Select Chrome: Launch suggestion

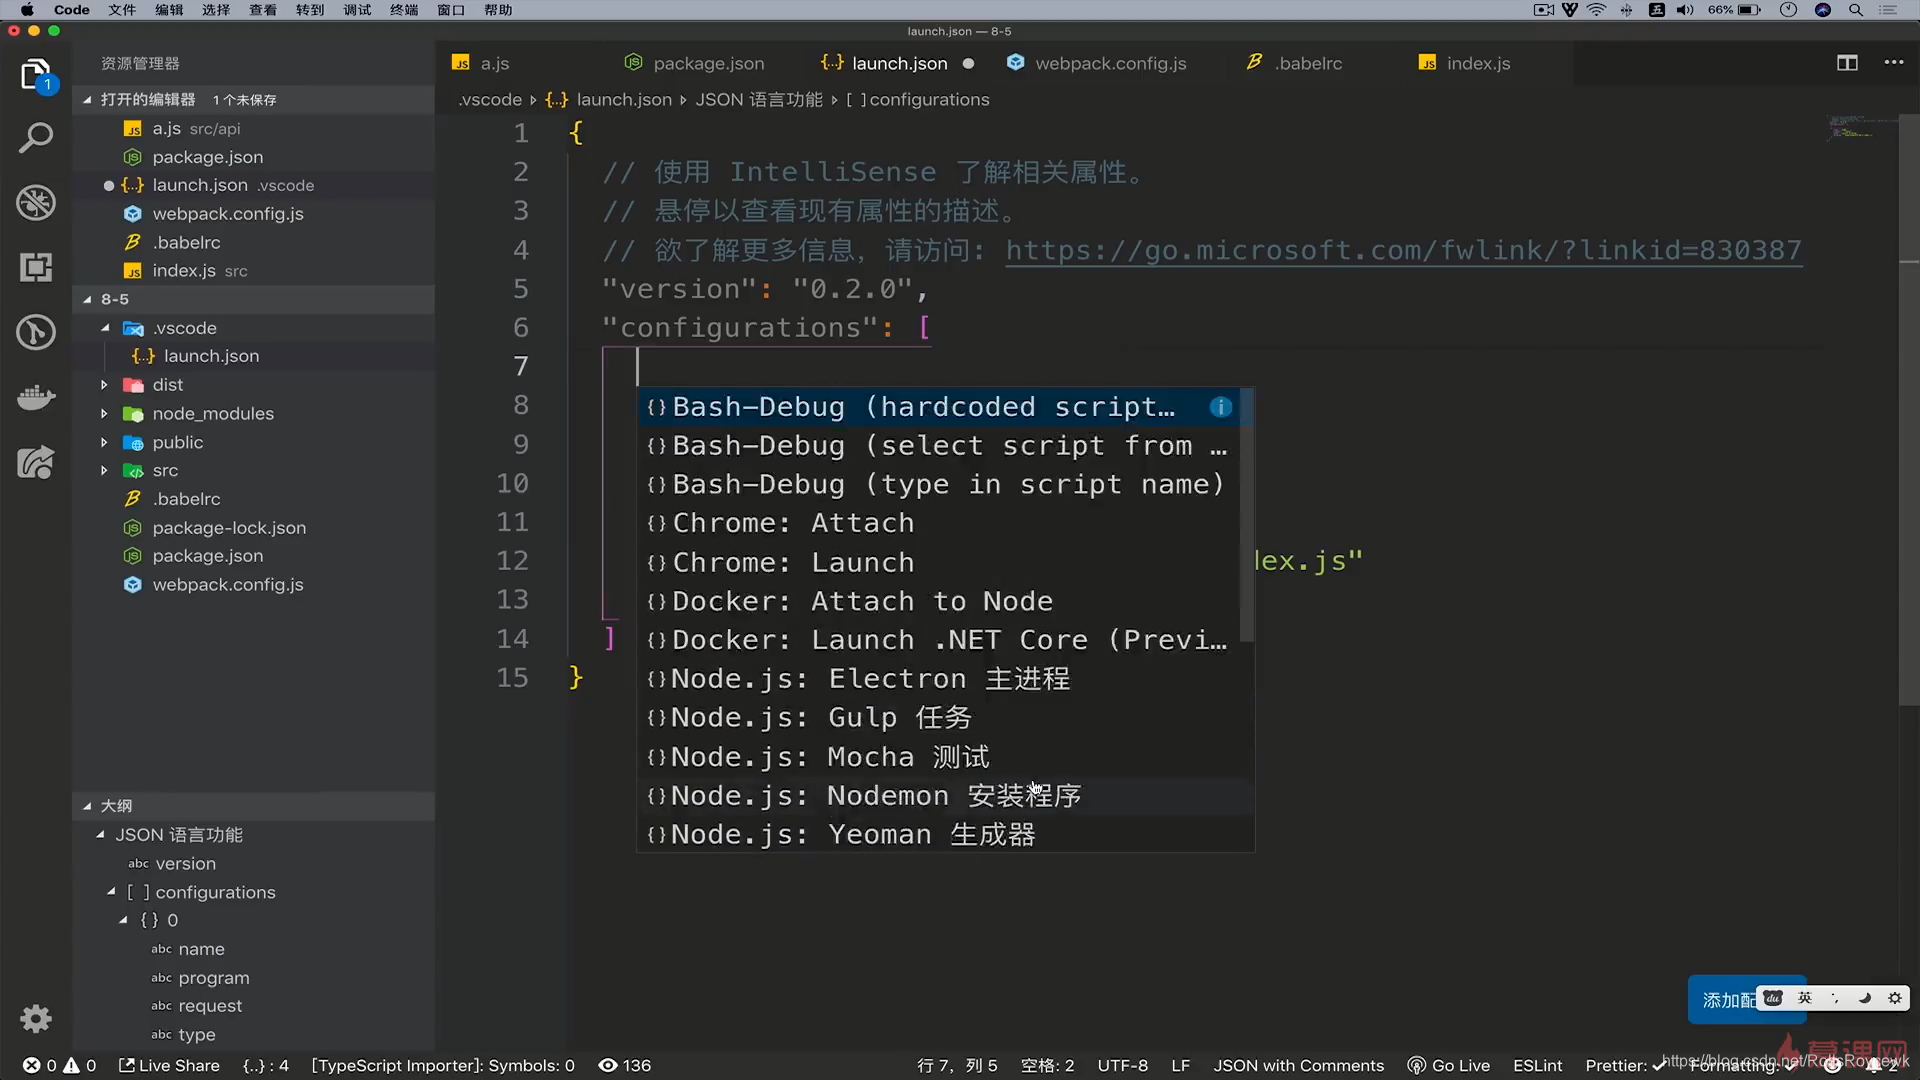pyautogui.click(x=940, y=563)
